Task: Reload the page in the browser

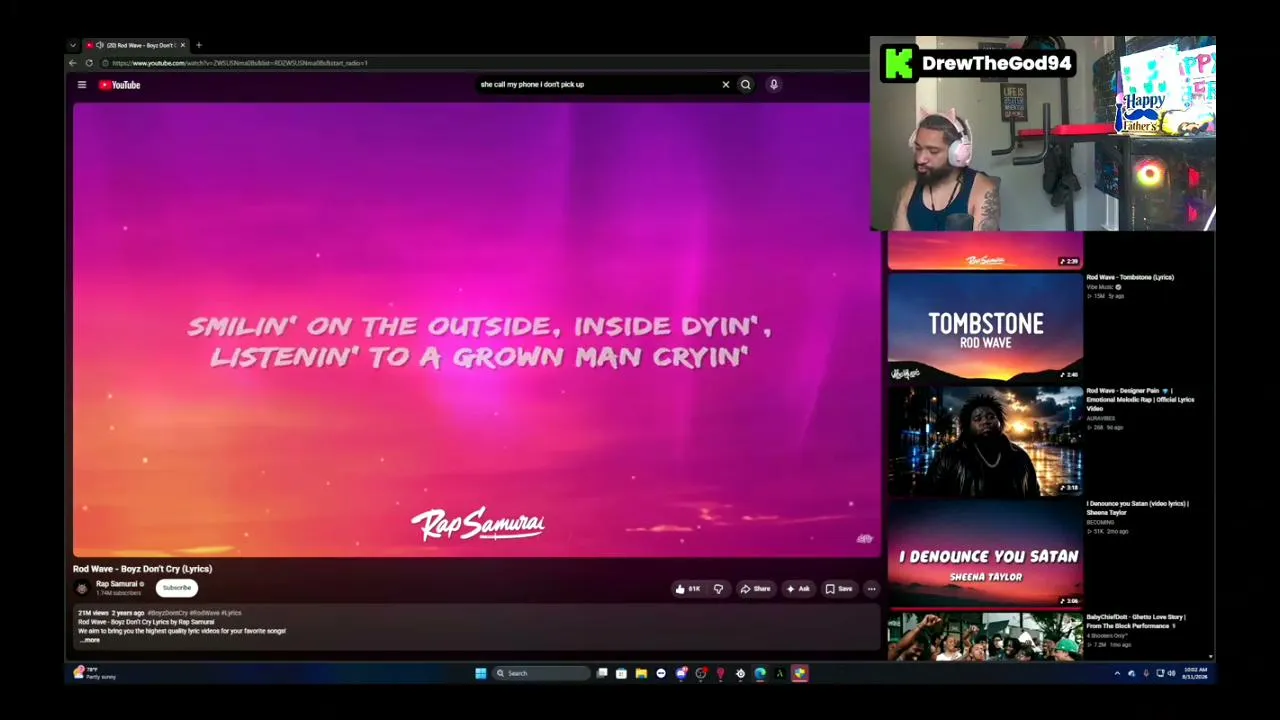Action: coord(89,63)
